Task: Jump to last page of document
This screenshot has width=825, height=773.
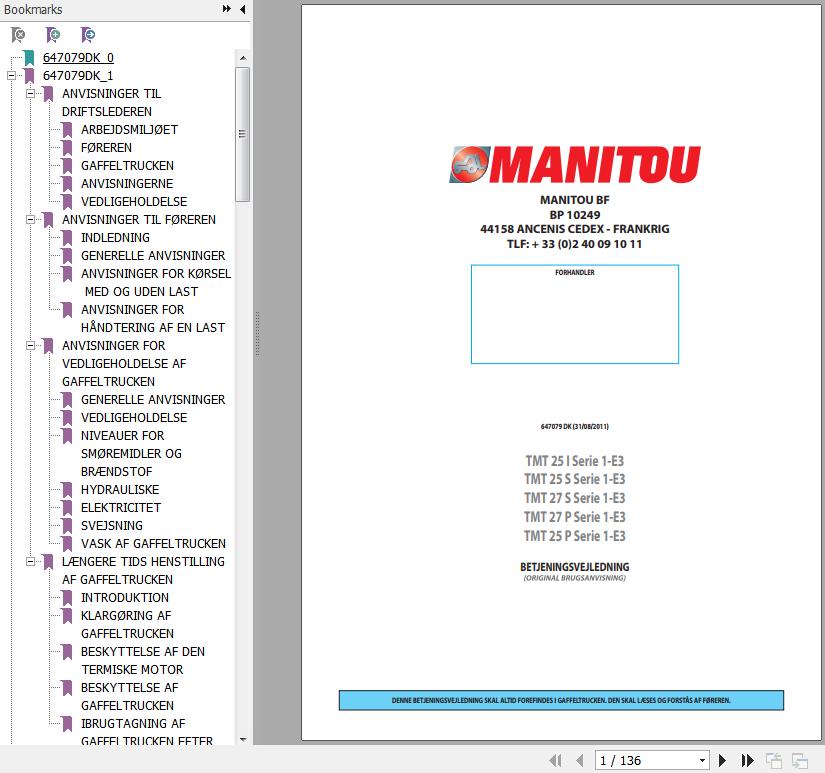Action: pyautogui.click(x=747, y=760)
